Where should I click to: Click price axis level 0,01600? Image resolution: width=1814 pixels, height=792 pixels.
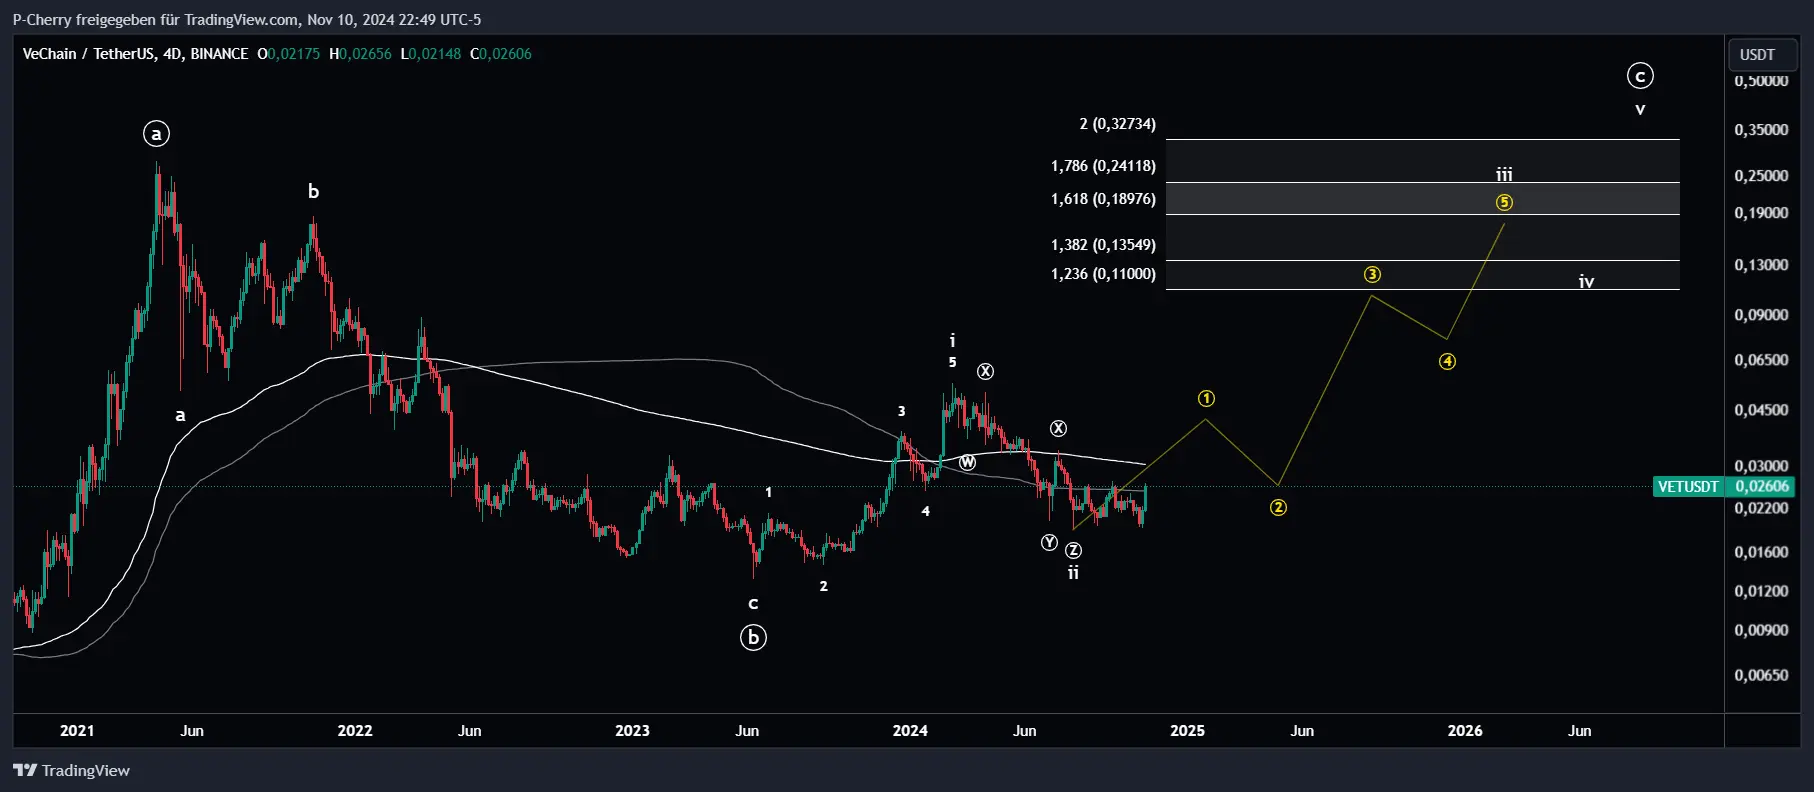pos(1761,552)
